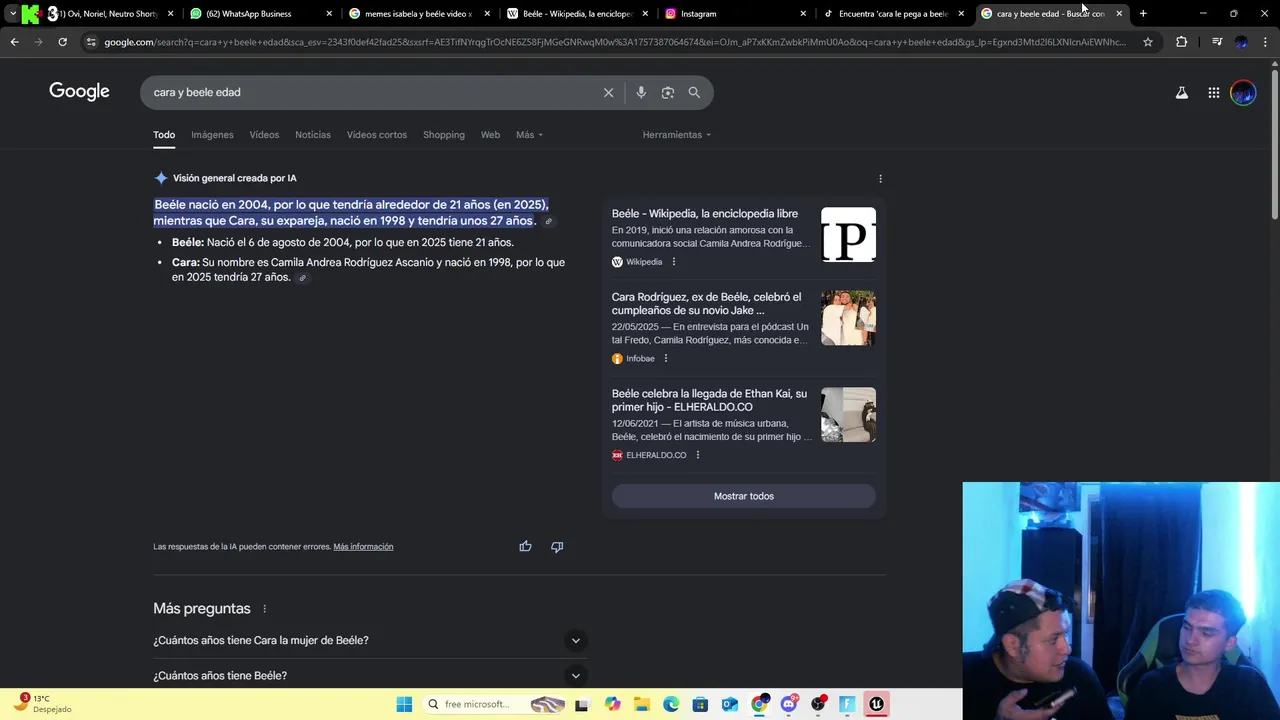
Task: Click source link icon after AI summary paragraph
Action: 548,221
